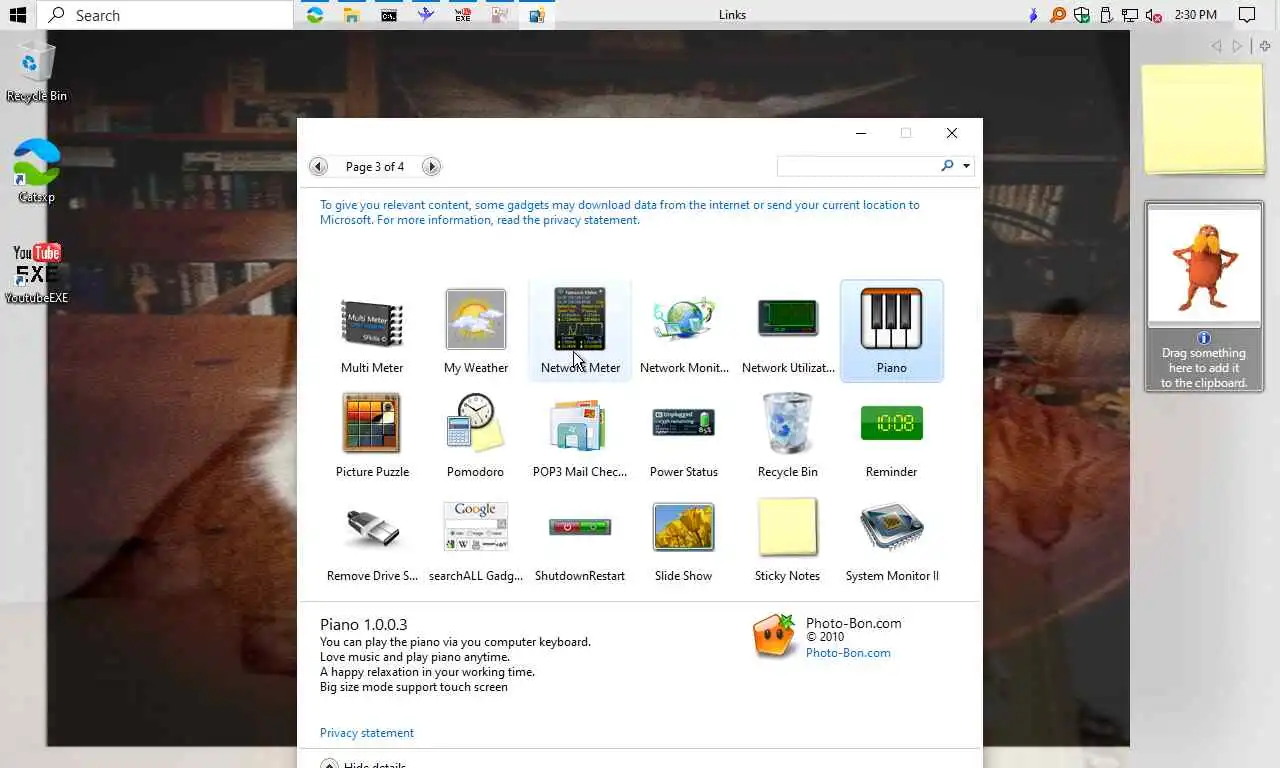Open Command Prompt from the taskbar
This screenshot has height=768, width=1280.
(x=389, y=15)
